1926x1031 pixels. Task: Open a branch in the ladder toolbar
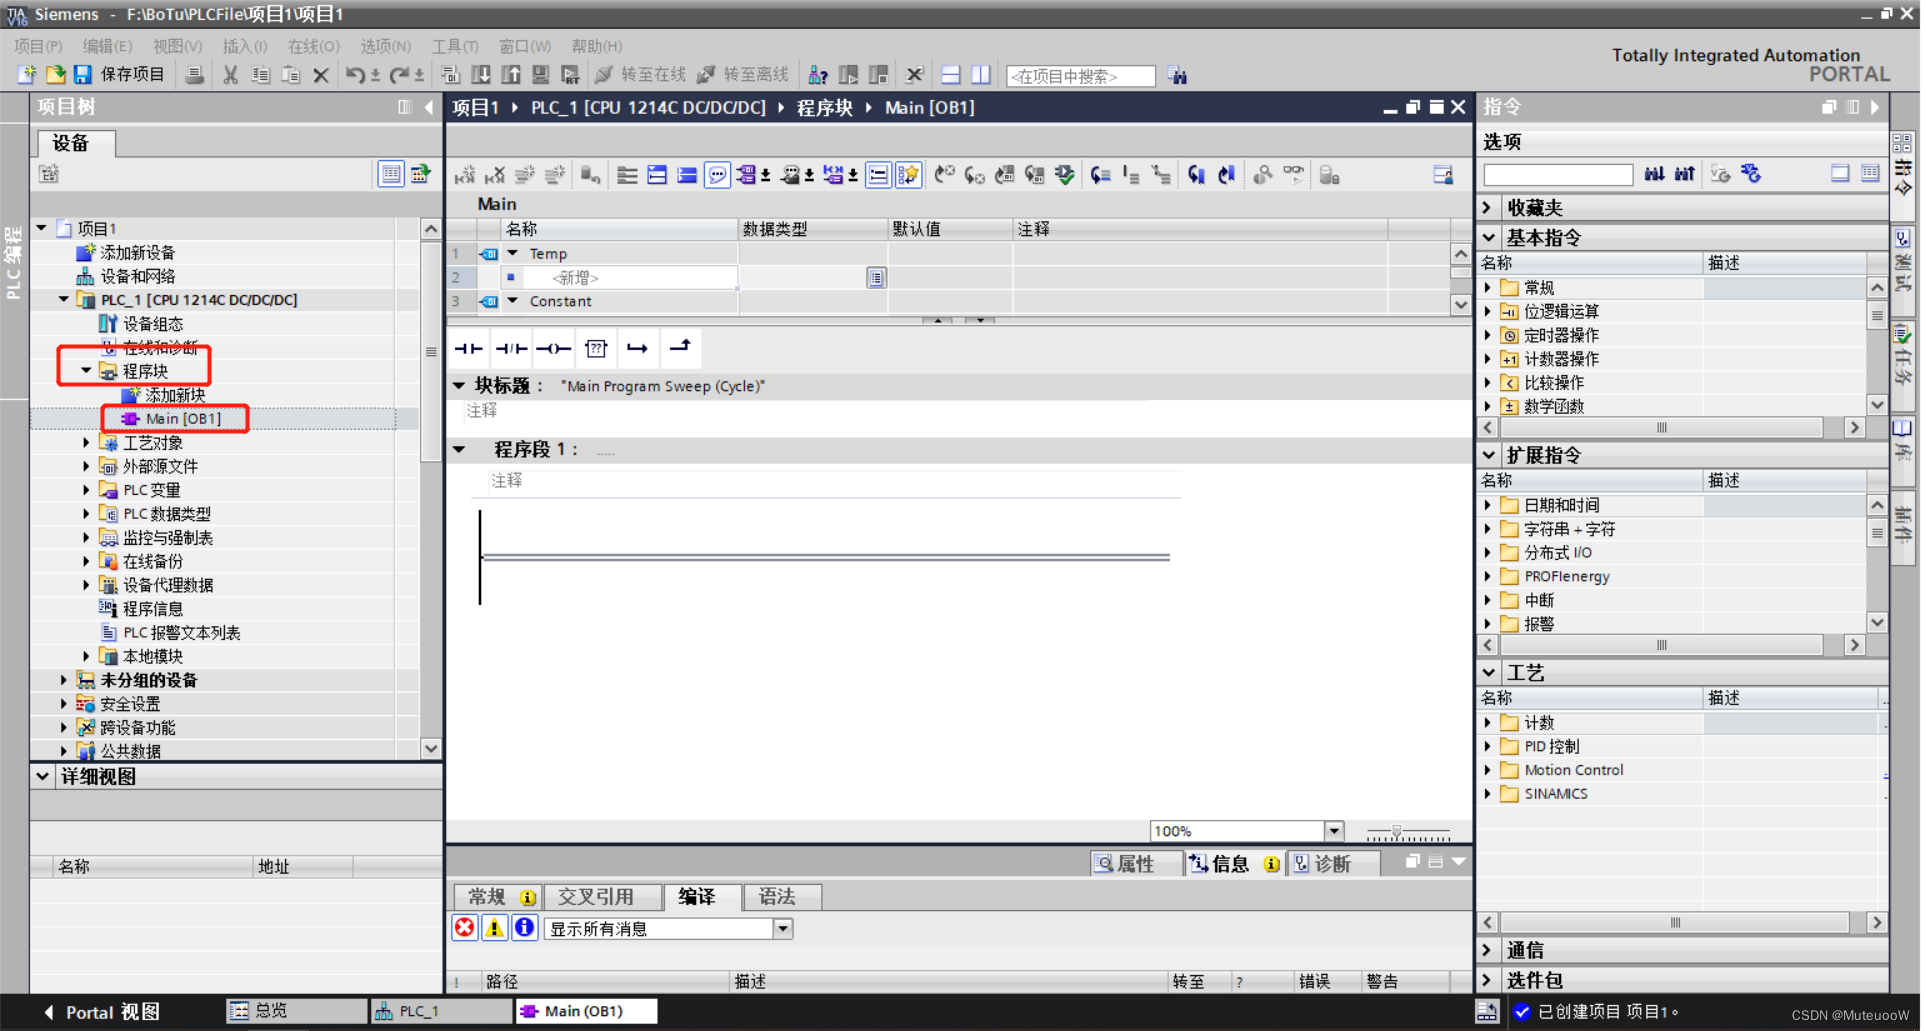(638, 348)
